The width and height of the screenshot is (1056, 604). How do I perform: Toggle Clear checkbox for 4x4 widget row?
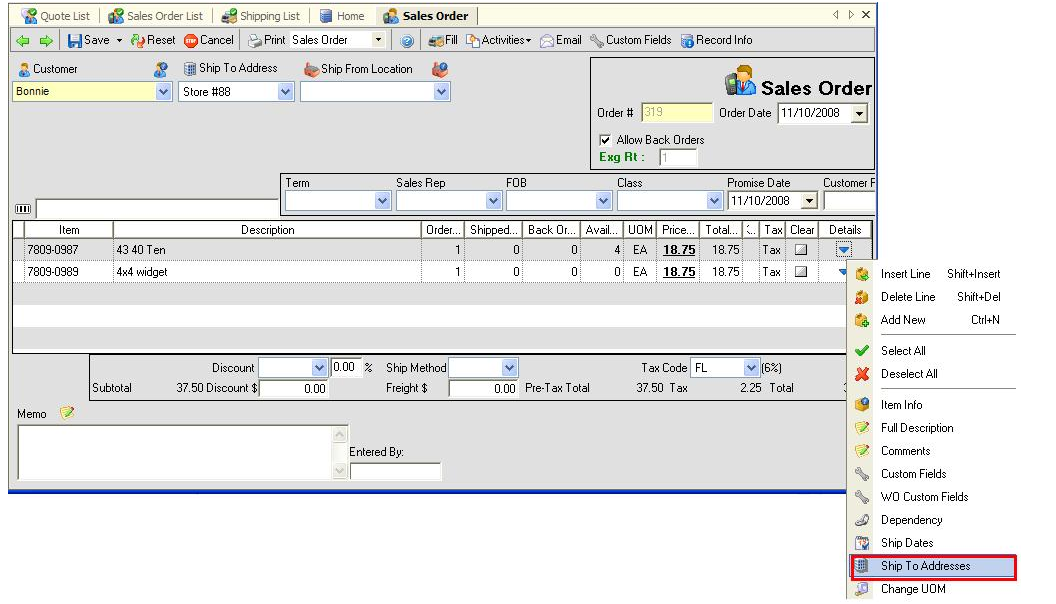801,272
